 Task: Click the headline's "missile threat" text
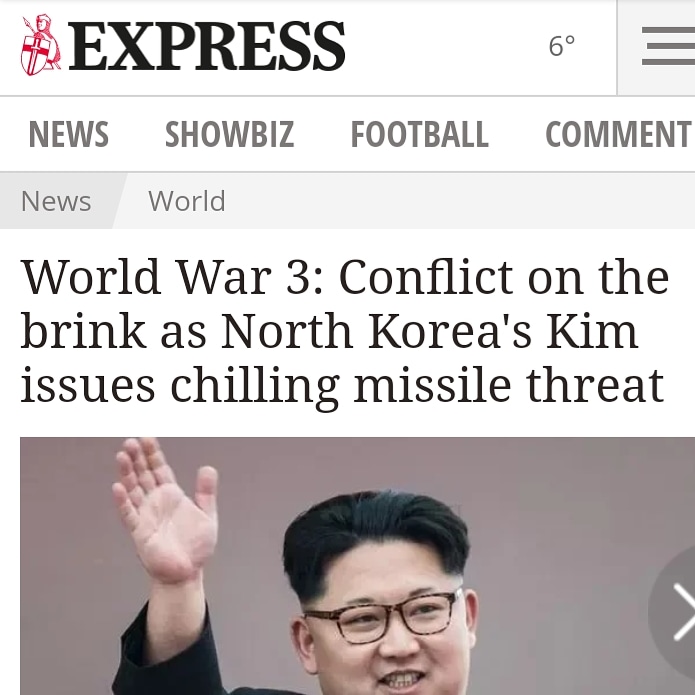coord(509,386)
